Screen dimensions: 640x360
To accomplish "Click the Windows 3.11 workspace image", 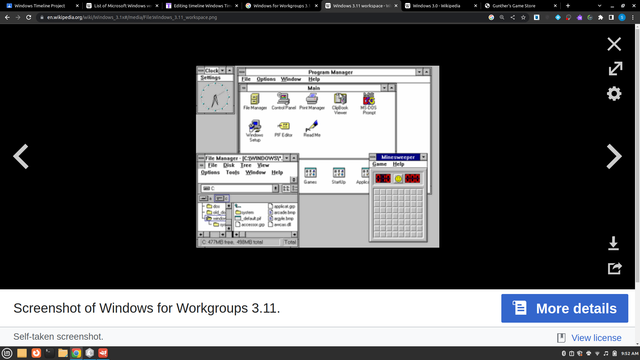I will [x=318, y=157].
